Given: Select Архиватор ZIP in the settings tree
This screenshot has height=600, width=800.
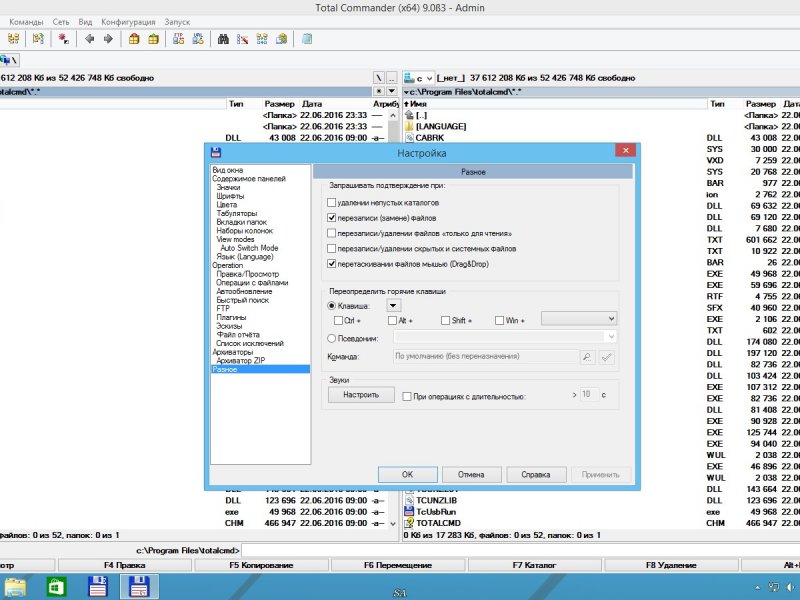Looking at the screenshot, I should [x=241, y=360].
